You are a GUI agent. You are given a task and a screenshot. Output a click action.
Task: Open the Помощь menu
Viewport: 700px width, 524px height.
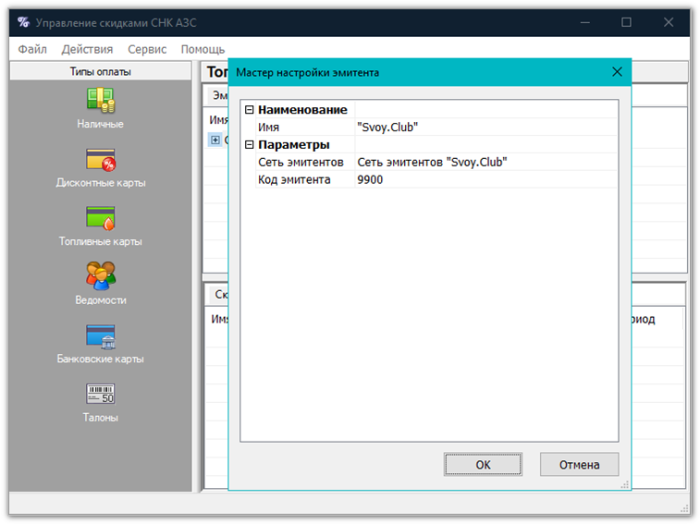coord(203,49)
